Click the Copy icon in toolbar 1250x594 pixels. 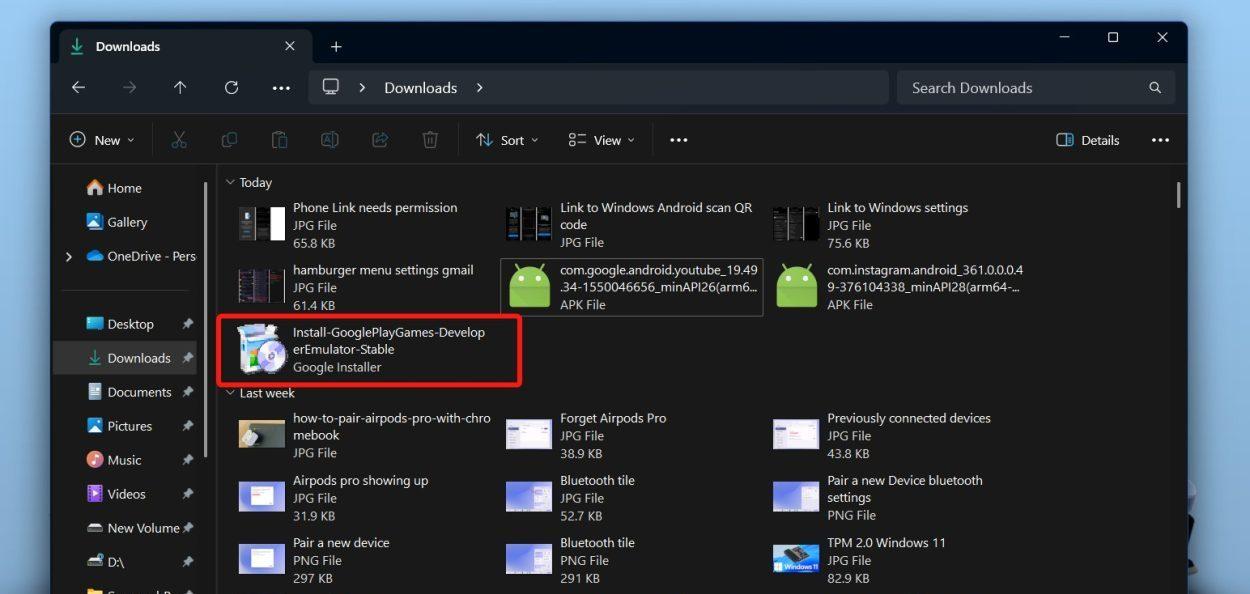coord(229,140)
